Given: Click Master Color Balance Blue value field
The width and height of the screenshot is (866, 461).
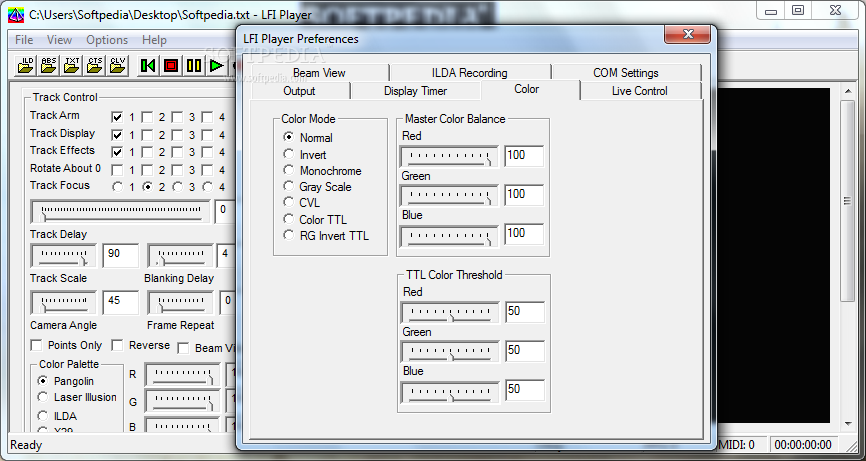Looking at the screenshot, I should tap(524, 235).
